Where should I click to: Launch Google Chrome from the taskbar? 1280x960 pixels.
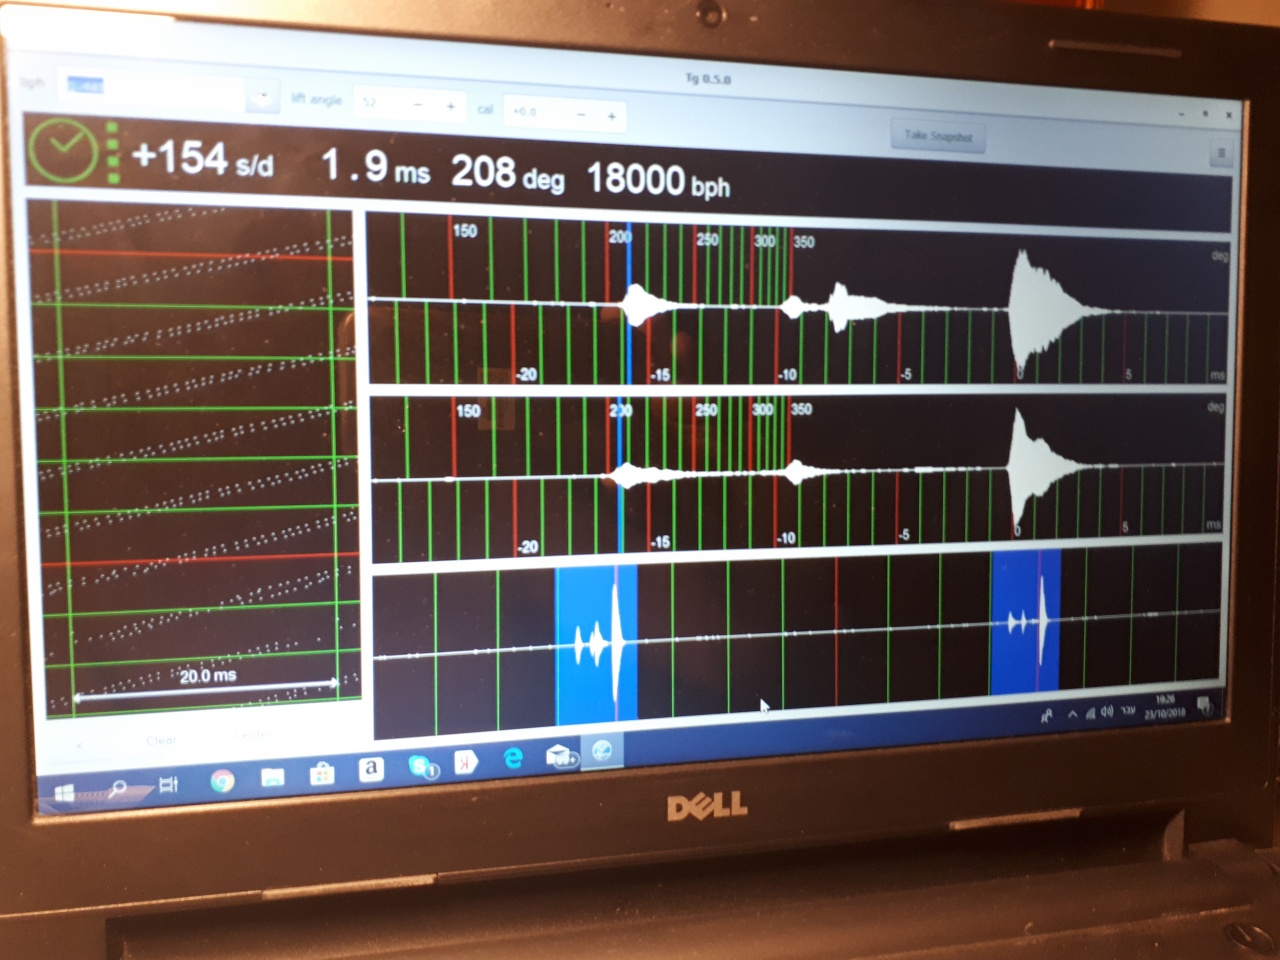(222, 779)
